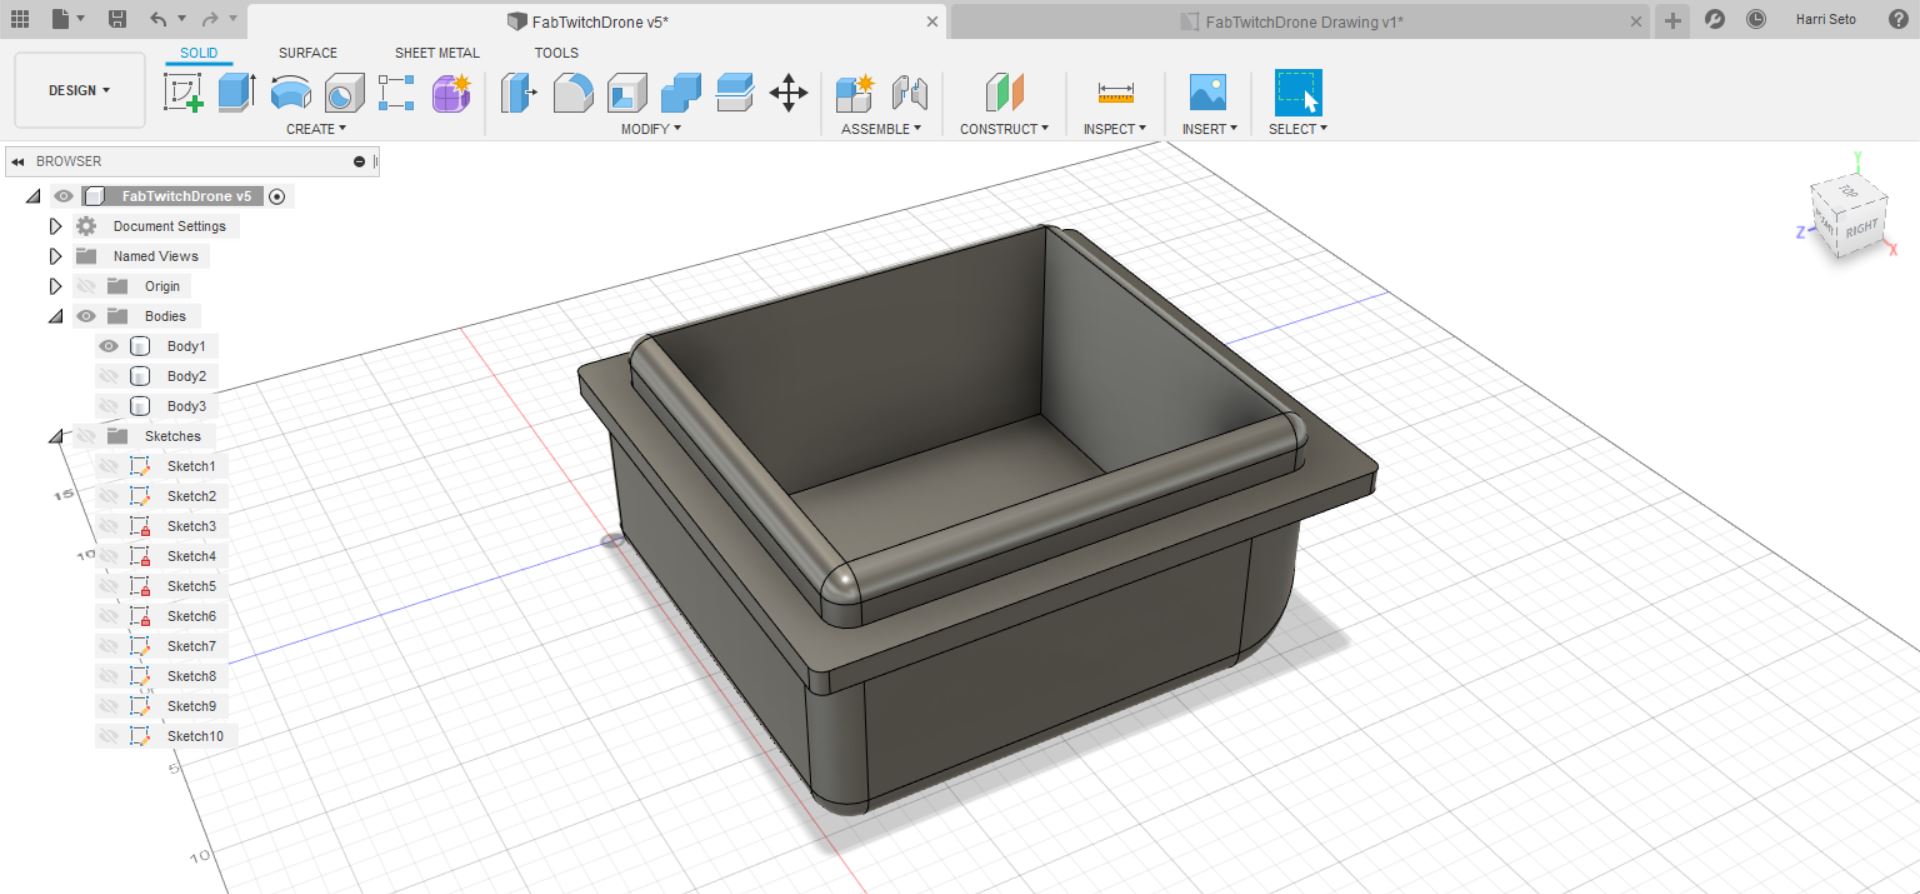Select the Hole tool
Screen dimensions: 1920x894
344,92
